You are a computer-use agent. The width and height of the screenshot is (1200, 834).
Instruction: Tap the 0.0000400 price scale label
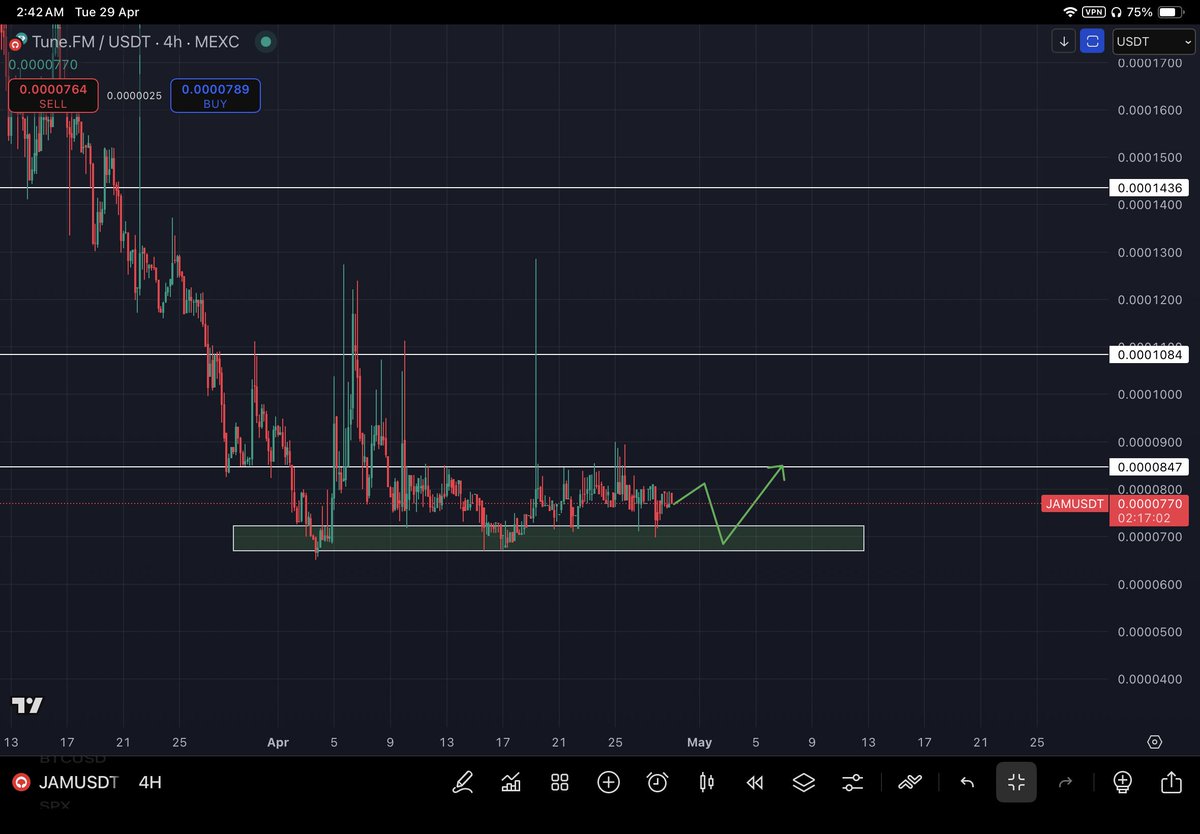(1149, 679)
